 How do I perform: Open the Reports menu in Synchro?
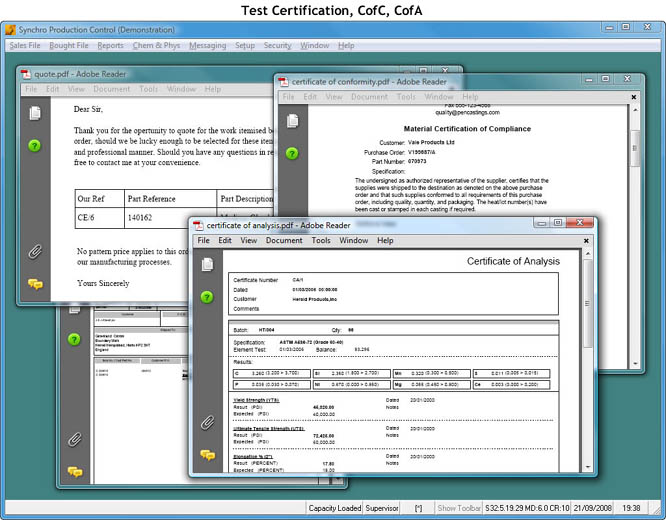click(110, 45)
